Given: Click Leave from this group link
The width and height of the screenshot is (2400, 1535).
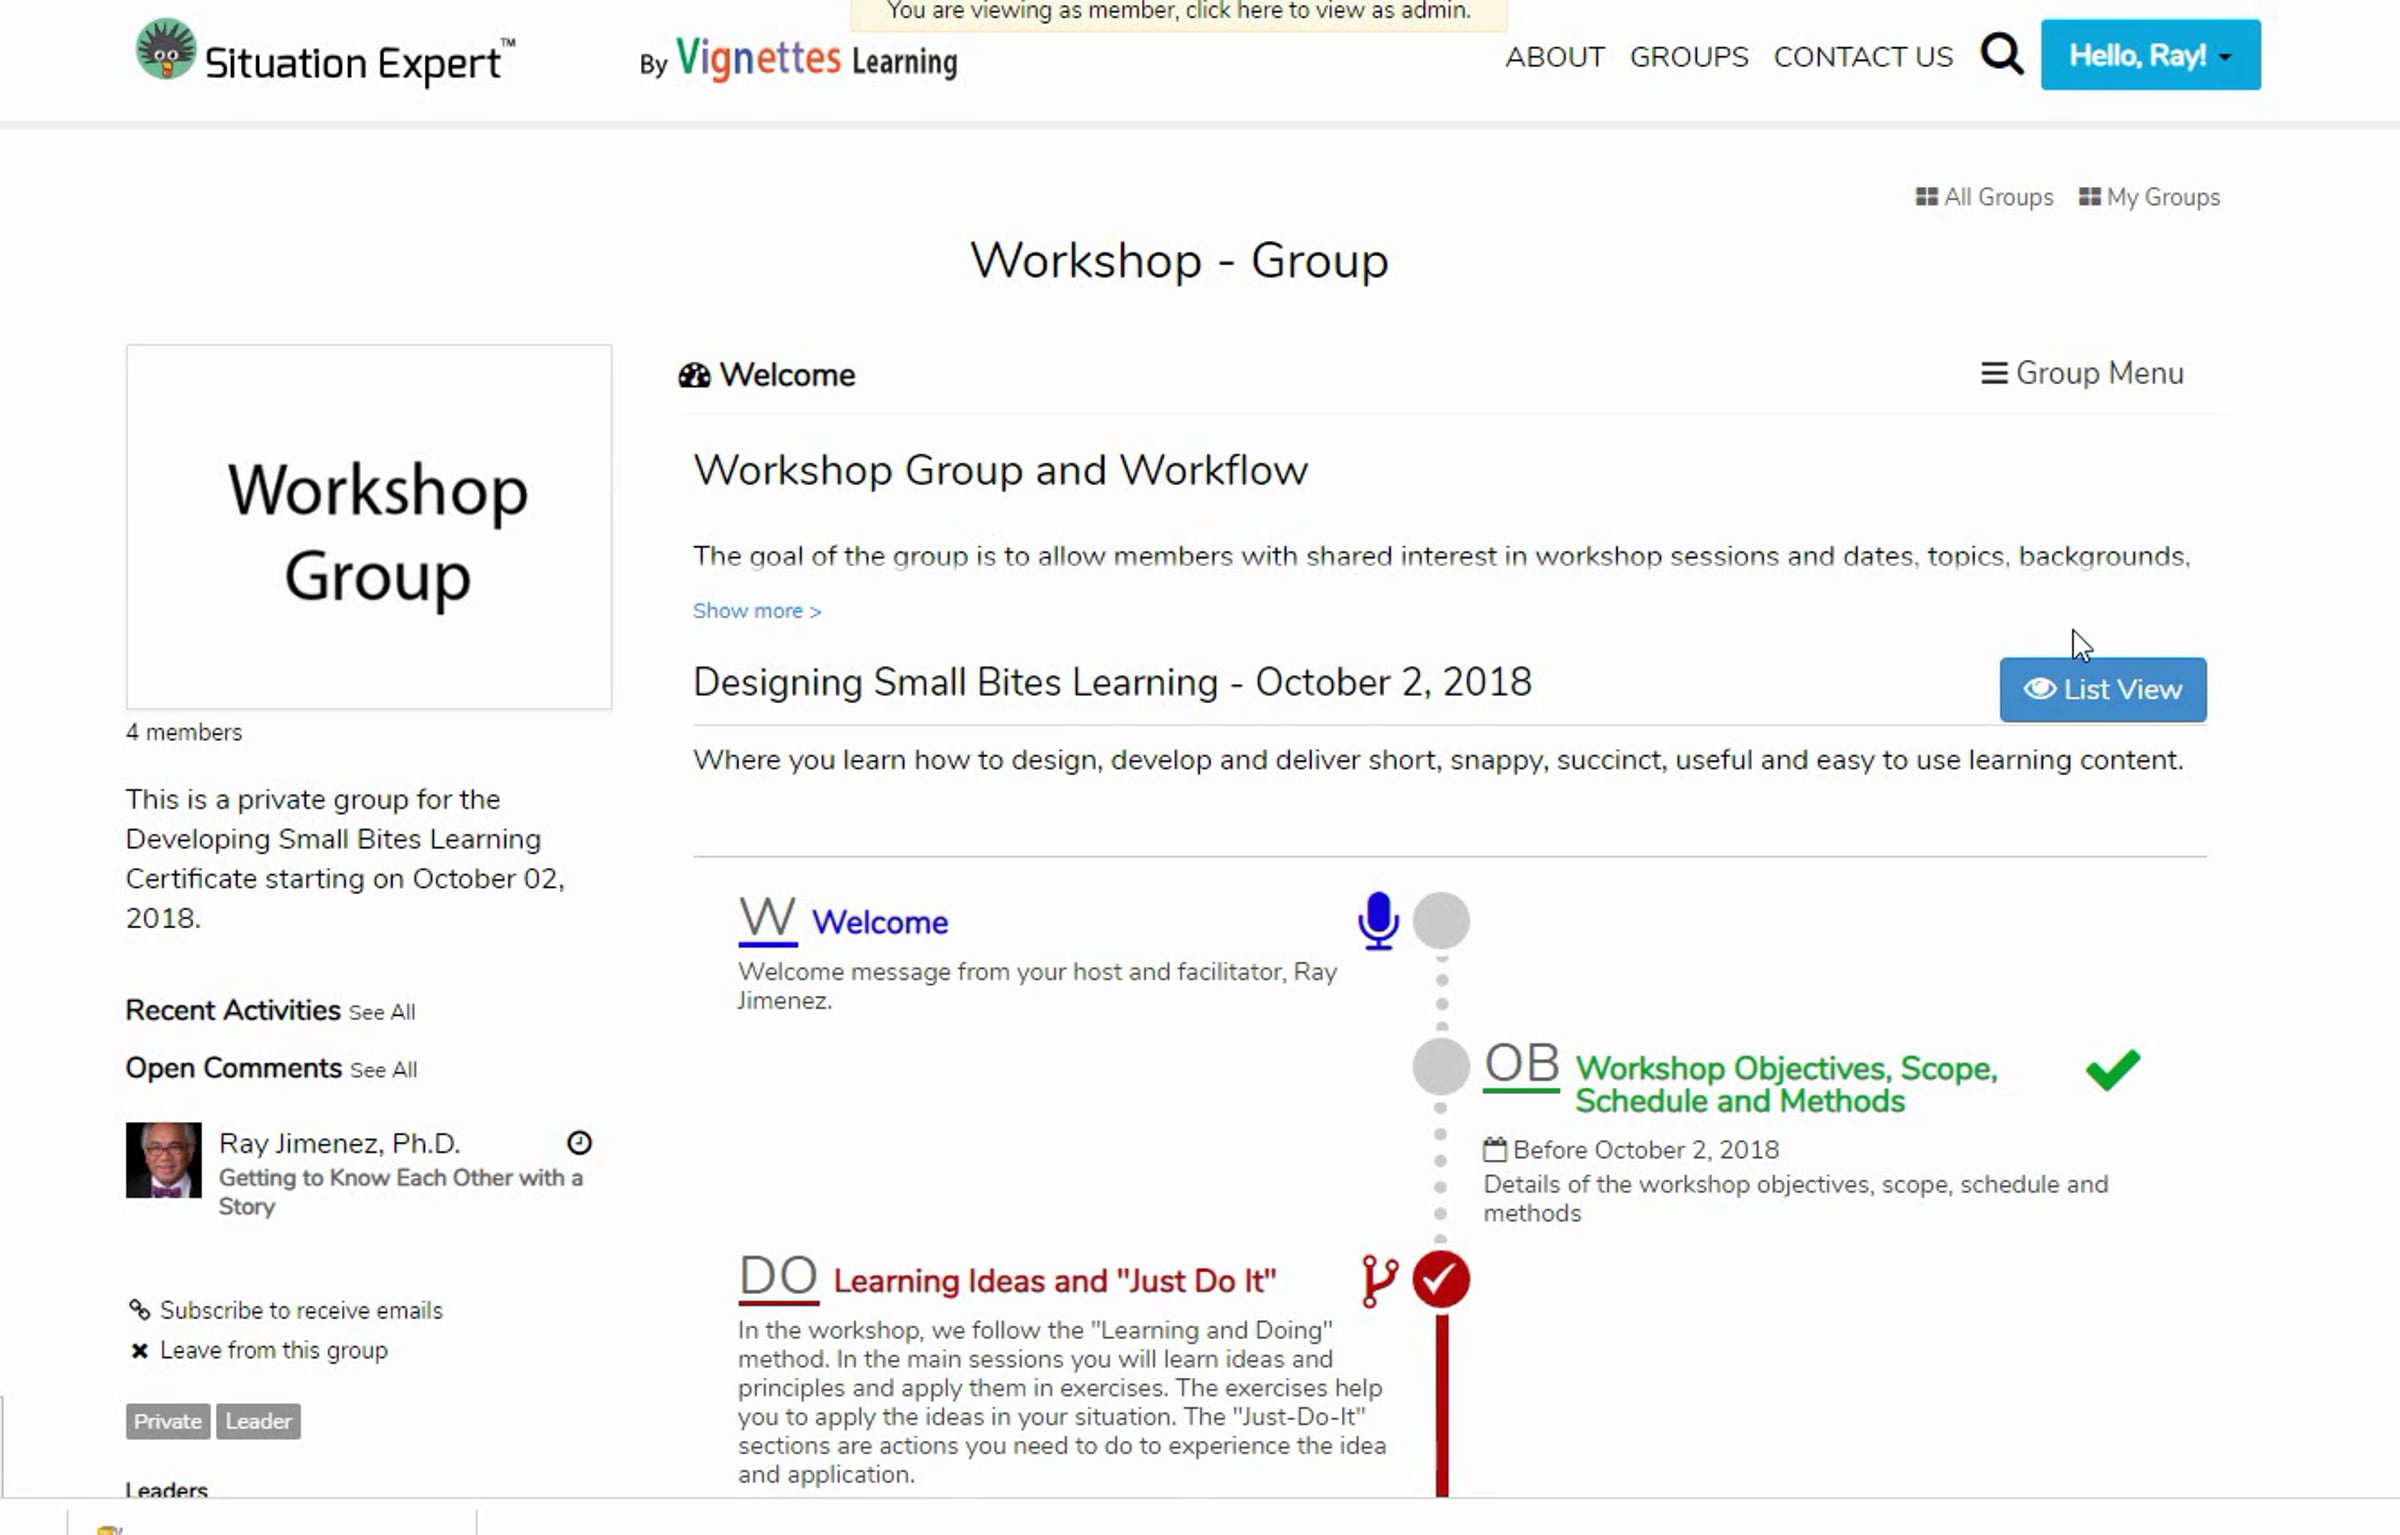Looking at the screenshot, I should point(273,1350).
